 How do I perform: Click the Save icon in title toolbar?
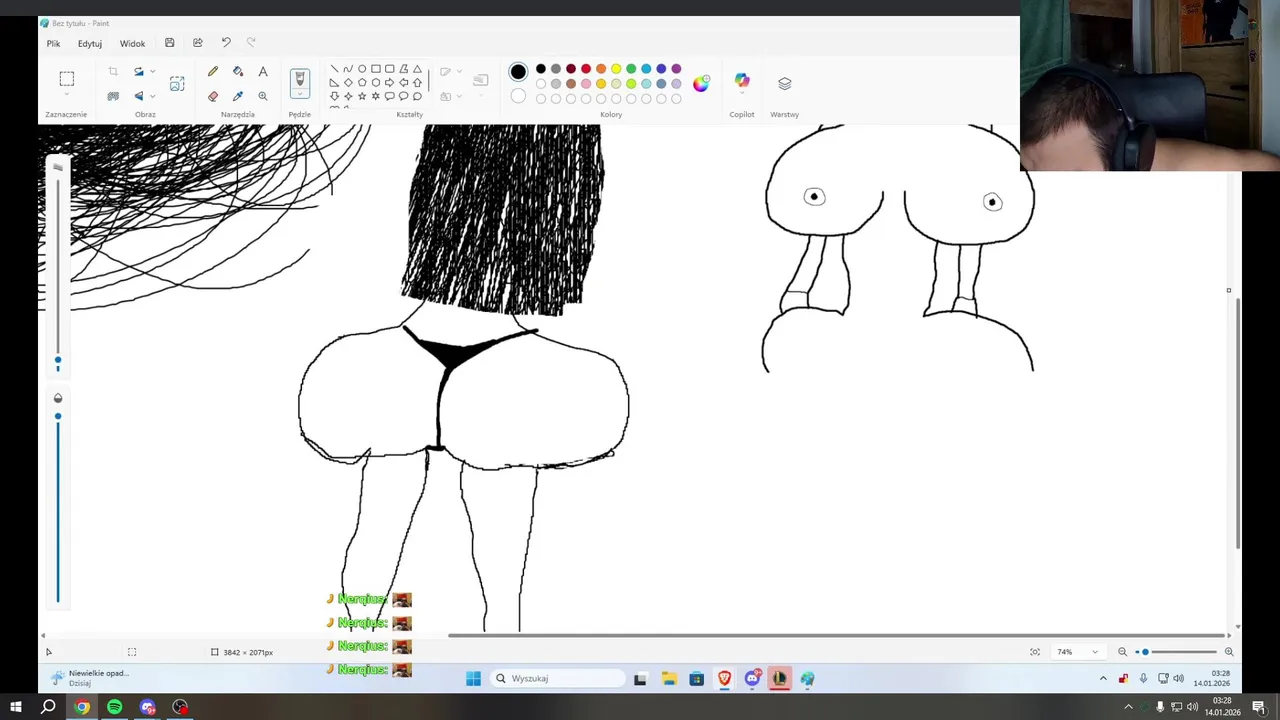(170, 43)
